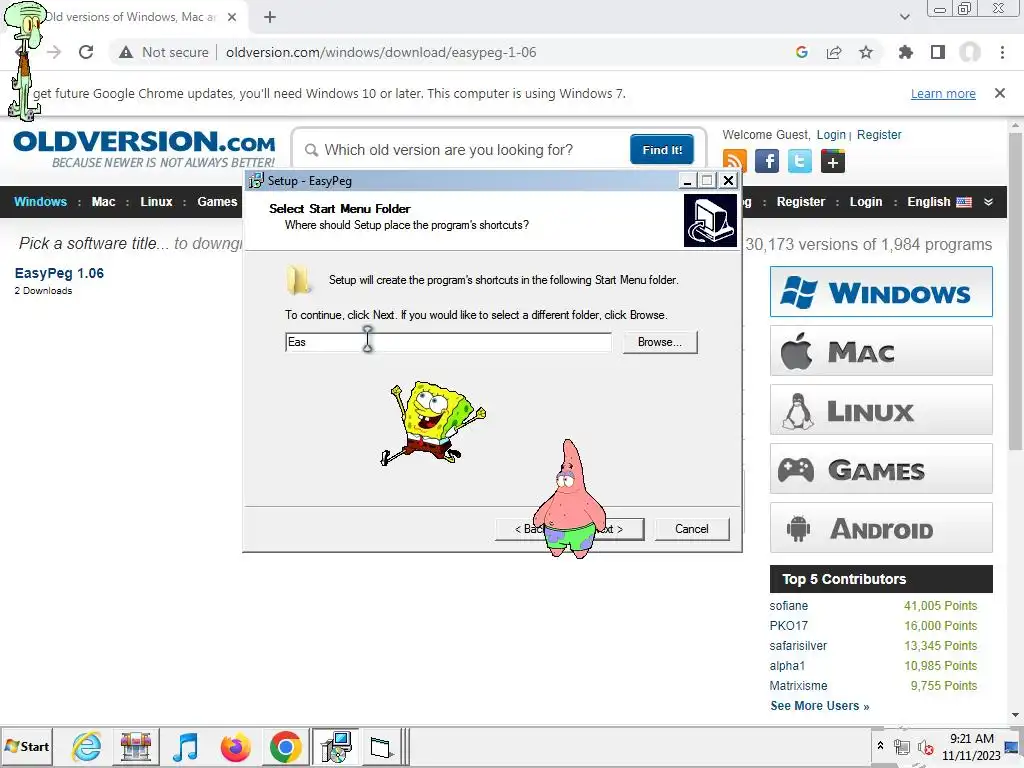Open the Mac nav menu item

tap(103, 202)
